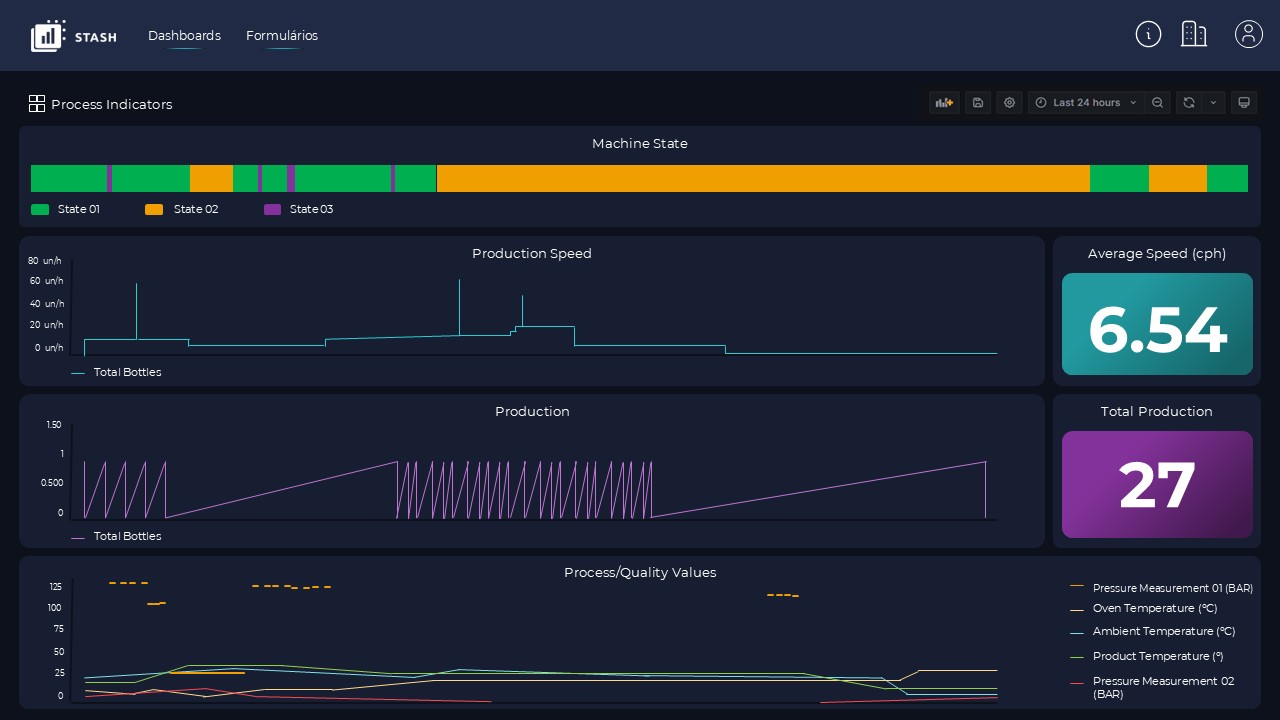Viewport: 1280px width, 720px height.
Task: Refresh the dashboard data
Action: (x=1189, y=102)
